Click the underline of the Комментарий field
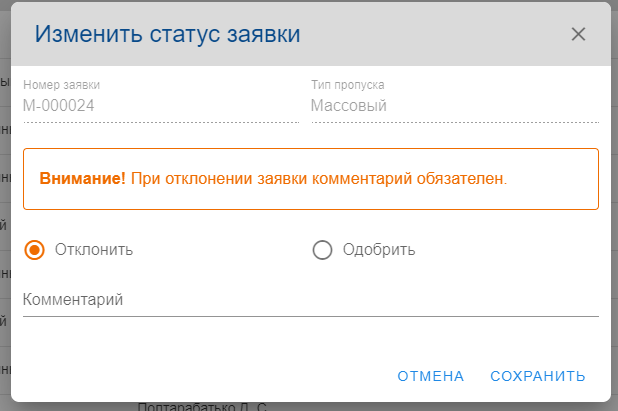 [x=310, y=316]
